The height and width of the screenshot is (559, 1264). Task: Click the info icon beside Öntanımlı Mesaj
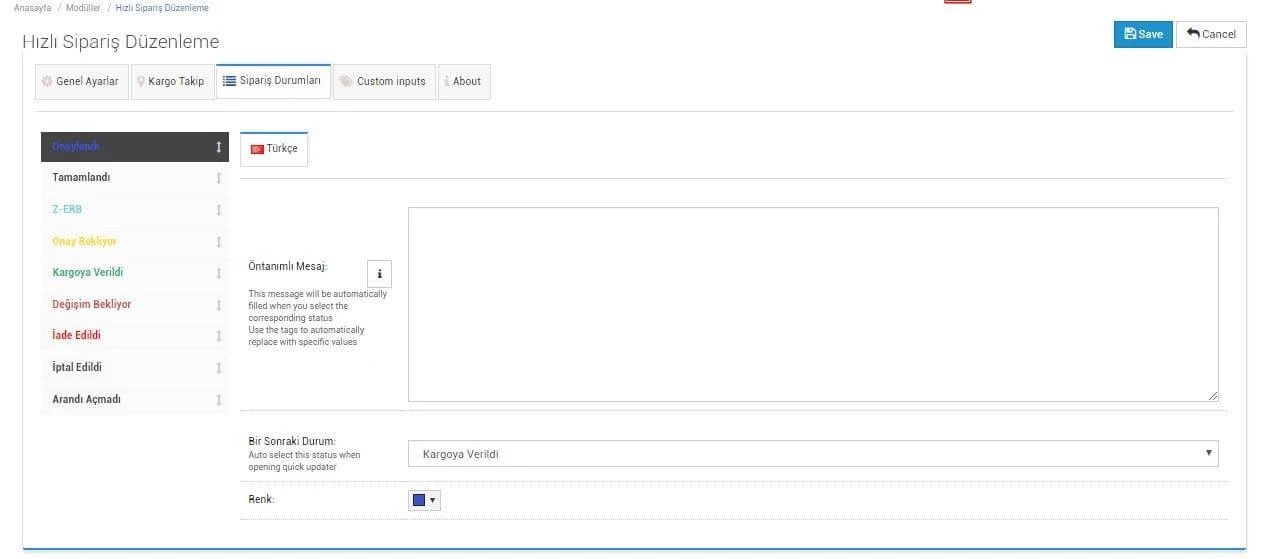[x=379, y=274]
